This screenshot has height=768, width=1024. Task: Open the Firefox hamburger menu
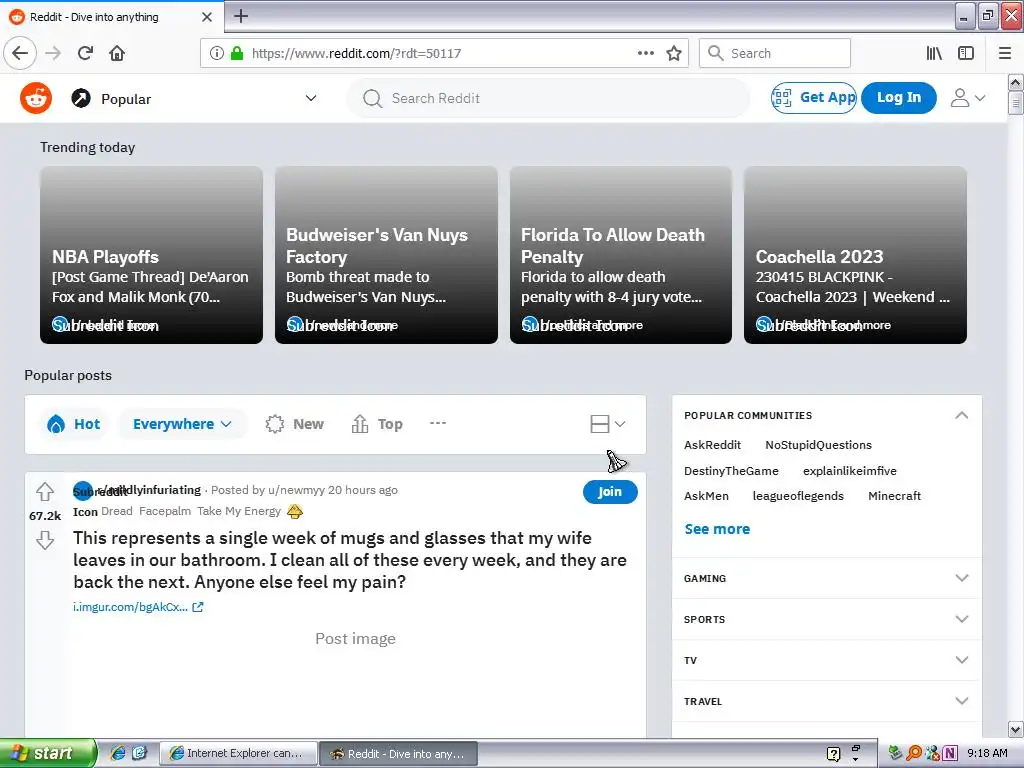click(1005, 54)
